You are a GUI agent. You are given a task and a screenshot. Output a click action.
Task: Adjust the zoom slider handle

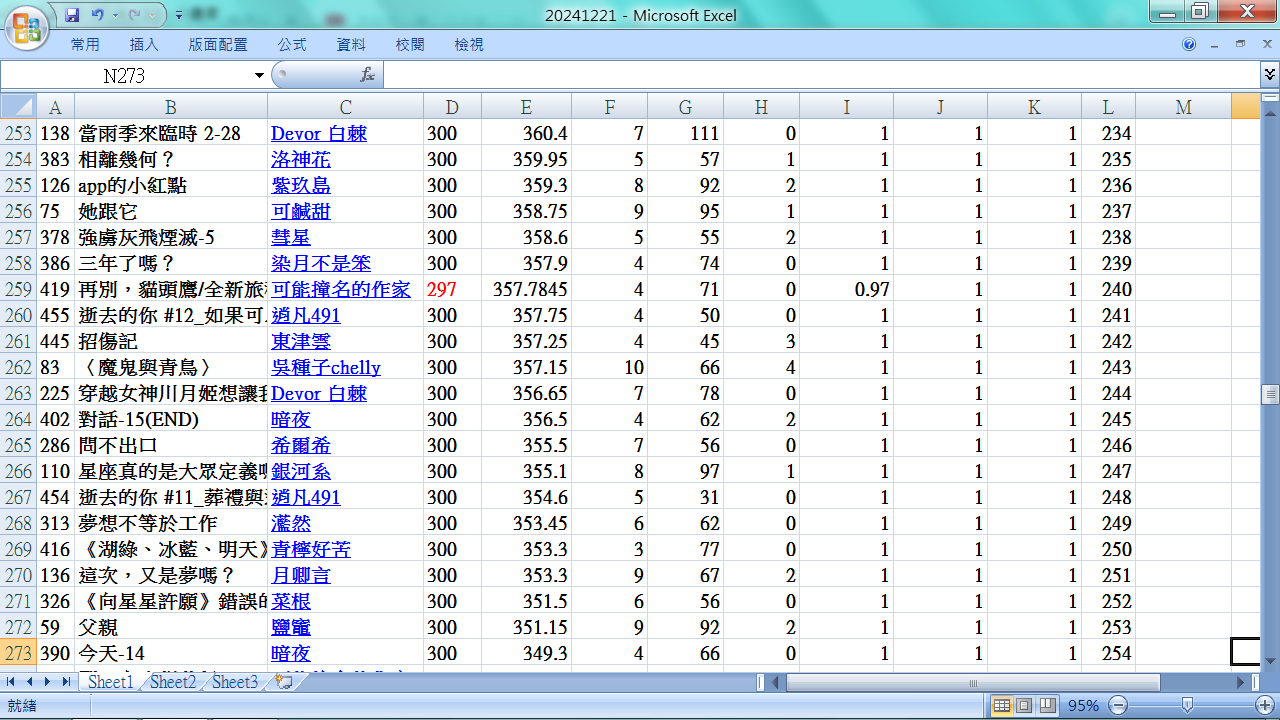(1187, 705)
